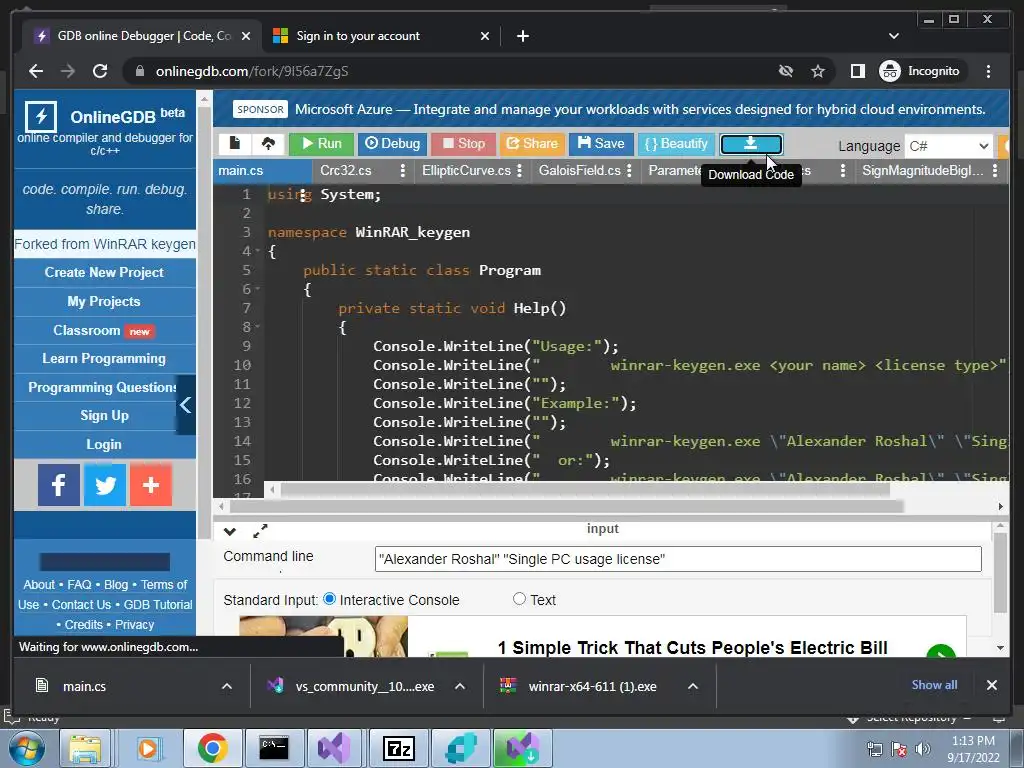Image resolution: width=1024 pixels, height=768 pixels.
Task: Toggle browser side panel icon
Action: pyautogui.click(x=857, y=71)
